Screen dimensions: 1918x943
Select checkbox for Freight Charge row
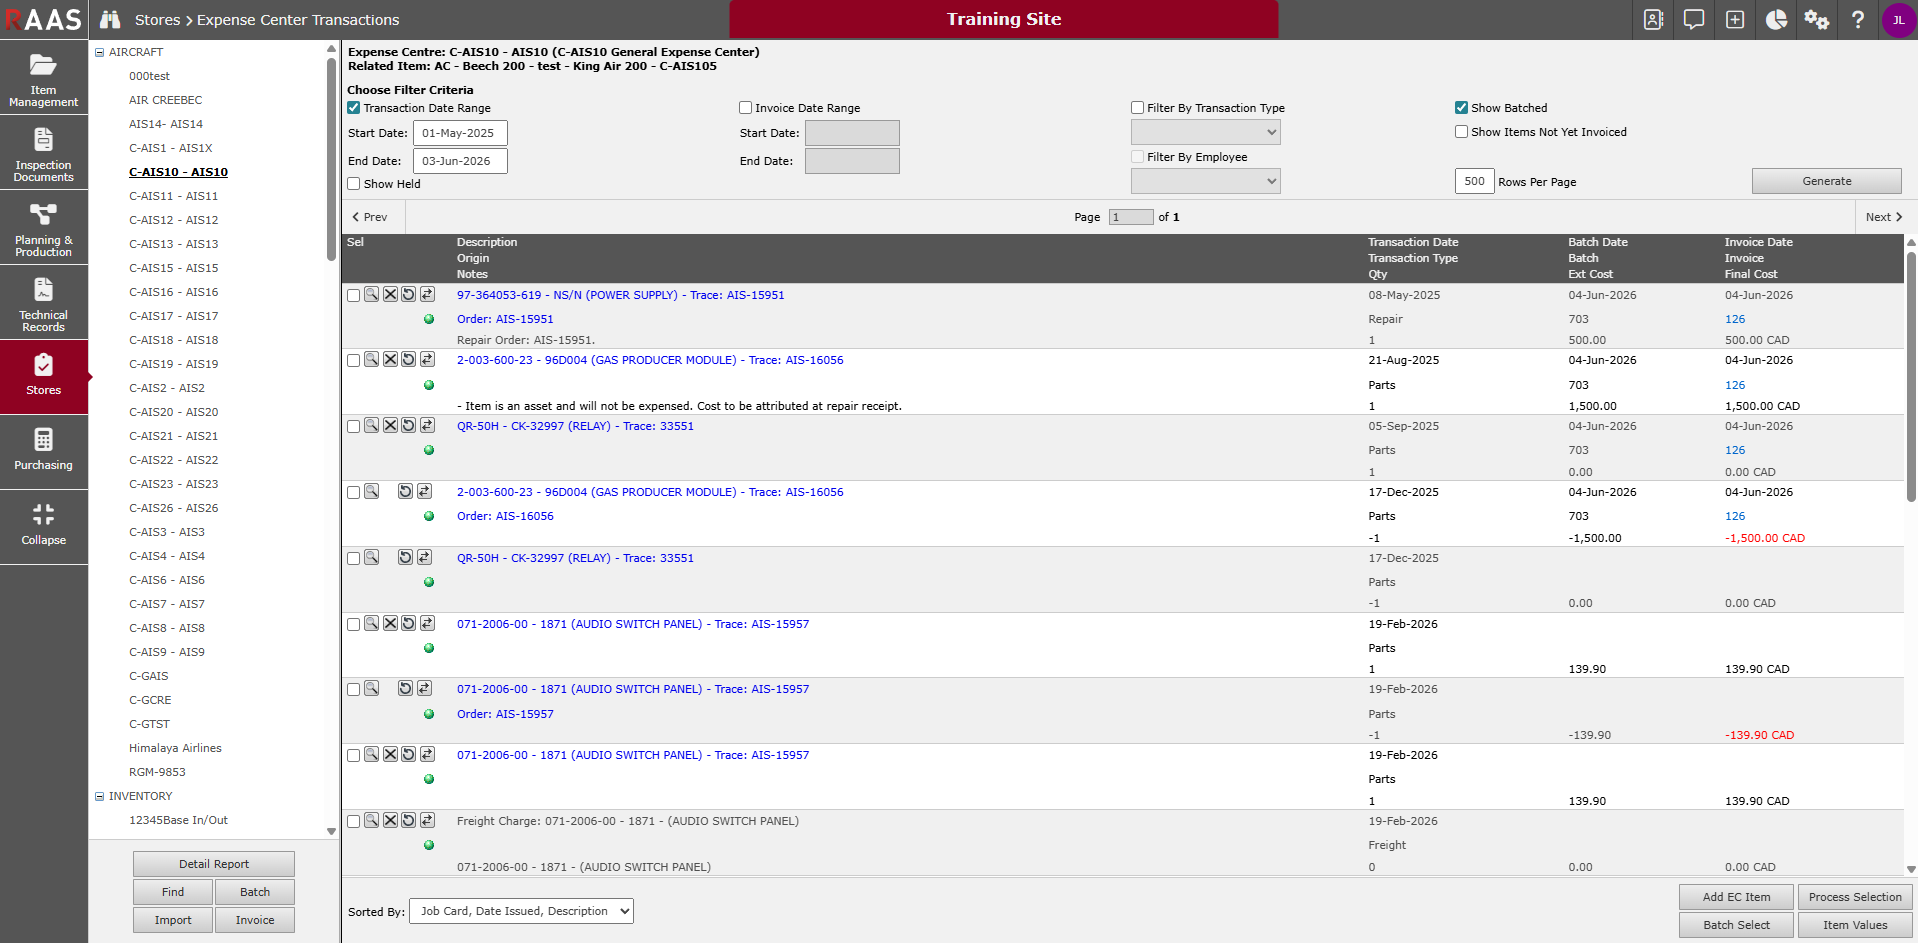pyautogui.click(x=353, y=821)
